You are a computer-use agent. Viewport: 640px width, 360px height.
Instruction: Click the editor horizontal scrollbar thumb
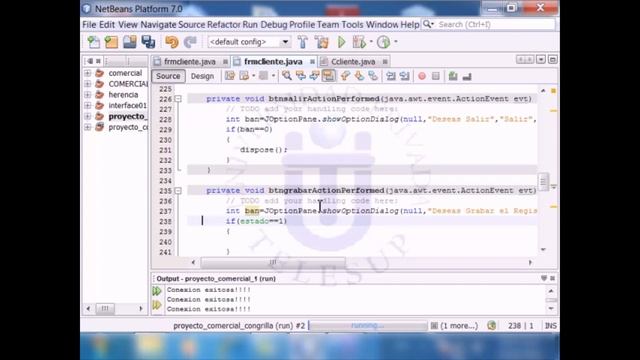(x=273, y=262)
